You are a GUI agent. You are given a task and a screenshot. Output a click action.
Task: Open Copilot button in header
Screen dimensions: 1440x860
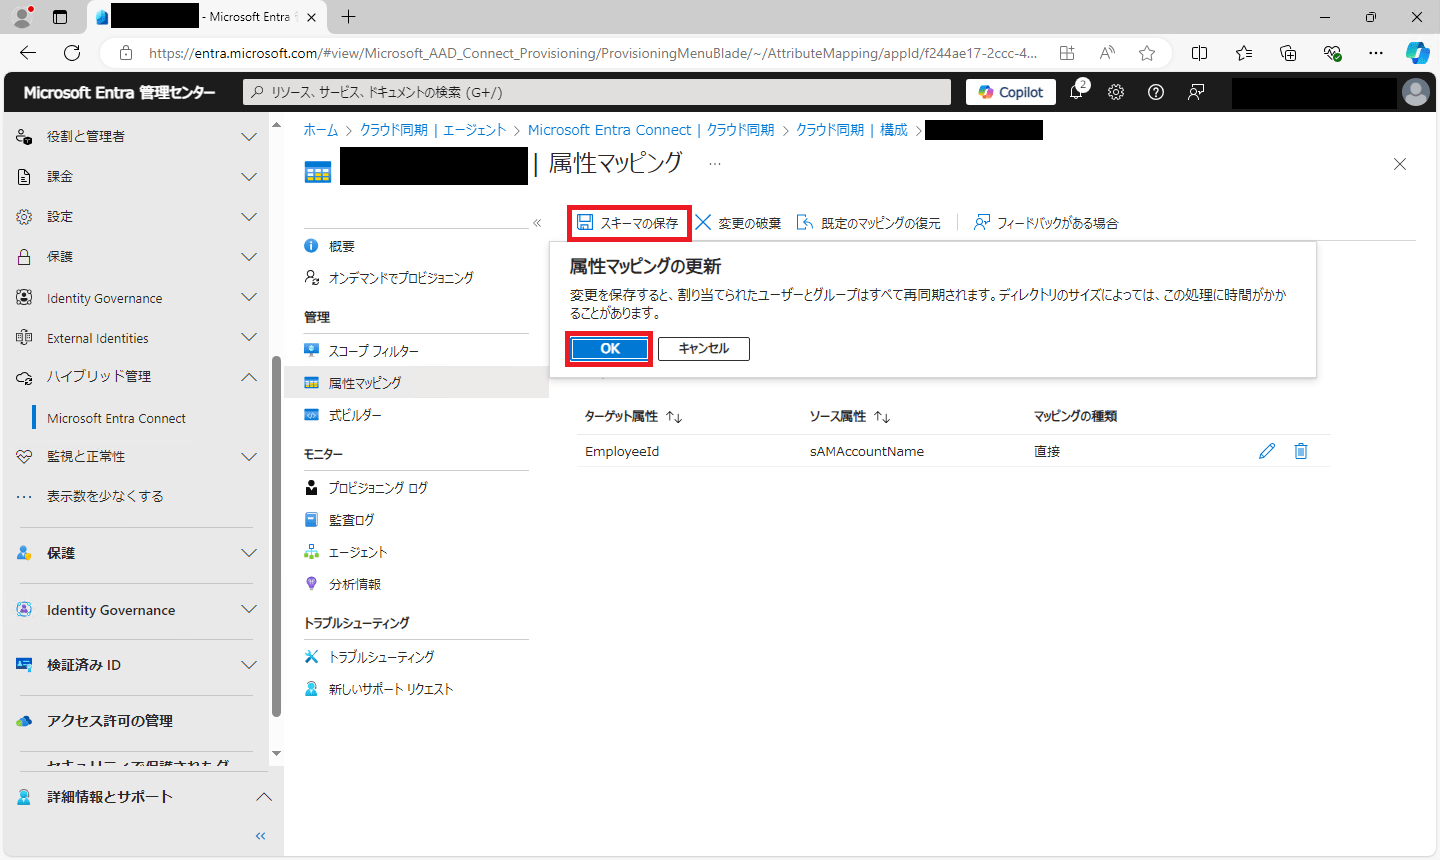1011,92
